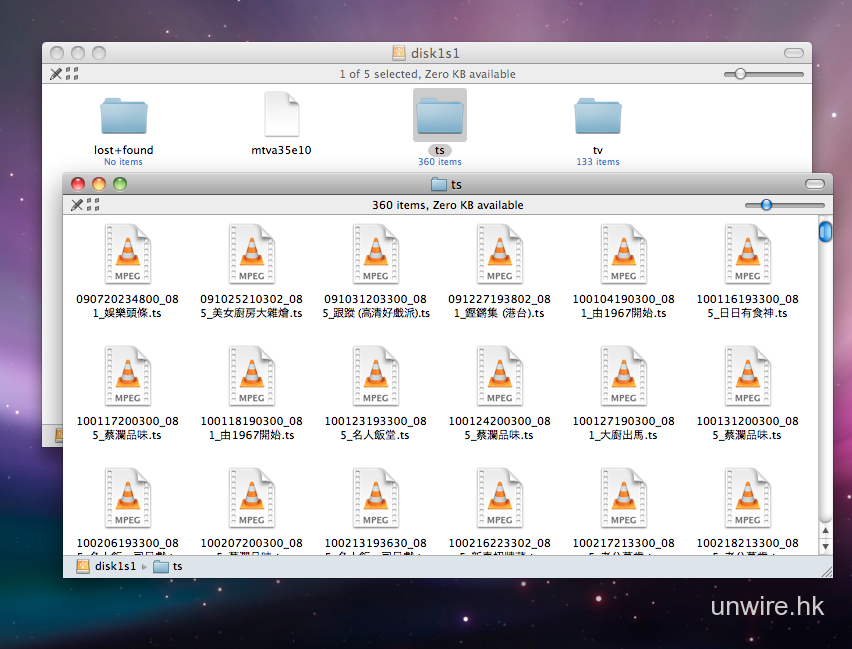Screen dimensions: 852x649
Task: Click the scroll down arrow in ts window
Action: pos(825,544)
